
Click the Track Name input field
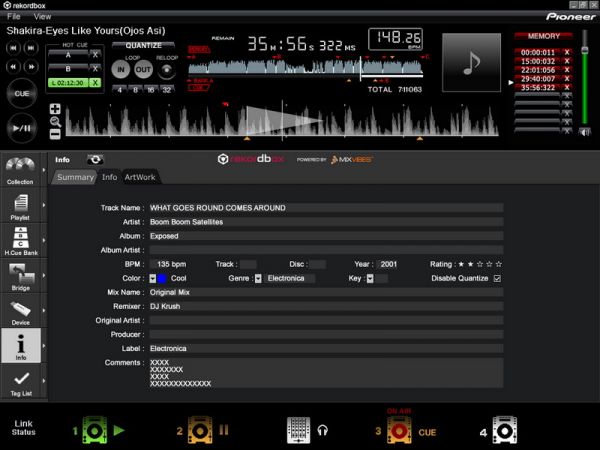point(326,208)
